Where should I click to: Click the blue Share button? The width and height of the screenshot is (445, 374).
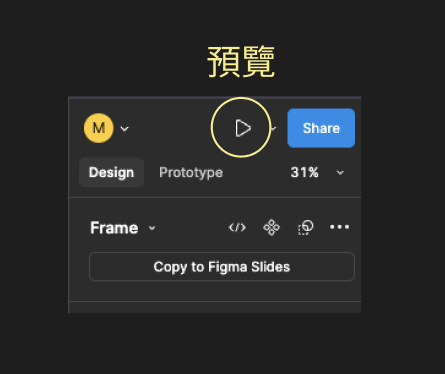click(321, 128)
